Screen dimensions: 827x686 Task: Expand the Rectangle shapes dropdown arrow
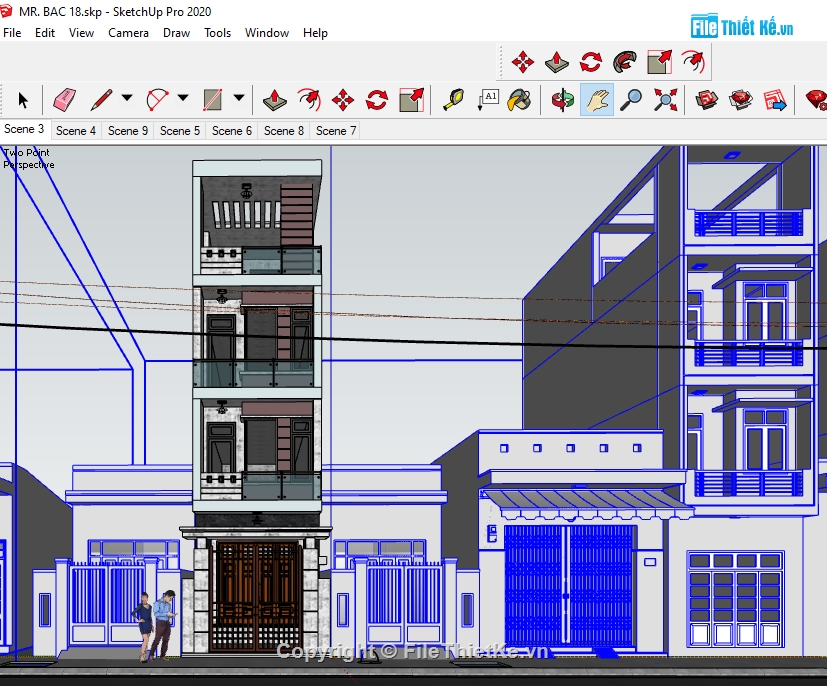tap(238, 98)
